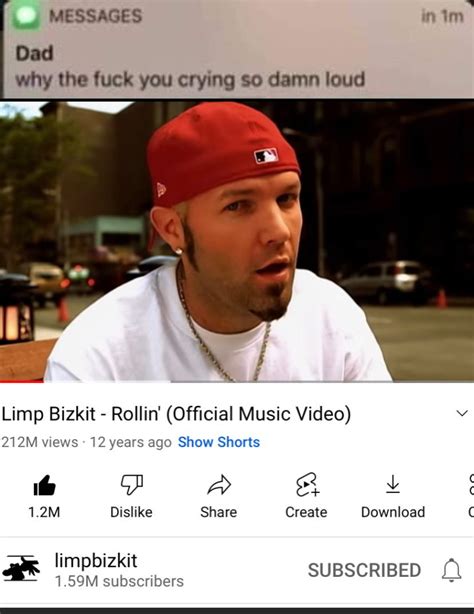Seek using the red video progress bar
Viewport: 474px width, 614px height.
coord(237,381)
